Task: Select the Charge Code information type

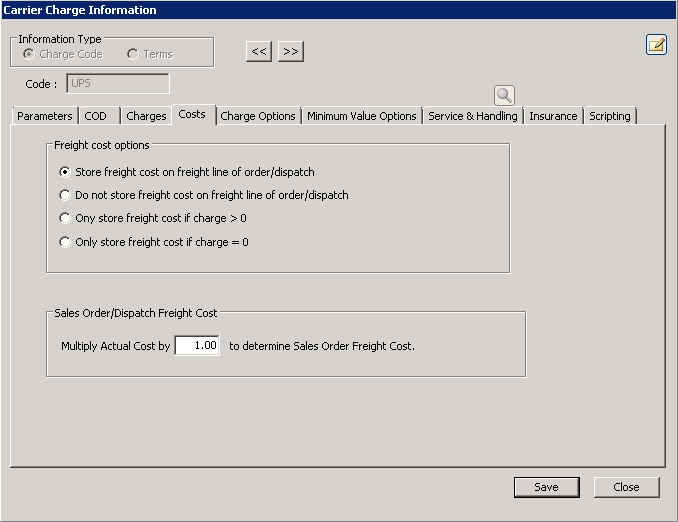Action: pos(29,54)
